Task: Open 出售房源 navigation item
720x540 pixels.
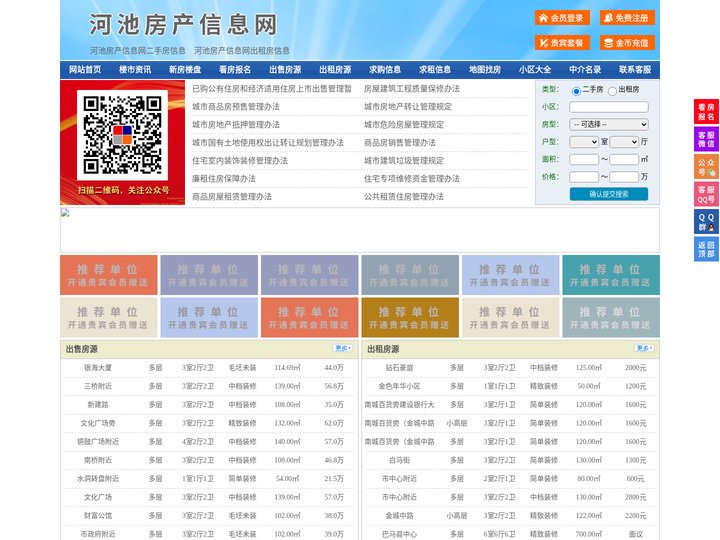Action: pos(285,70)
